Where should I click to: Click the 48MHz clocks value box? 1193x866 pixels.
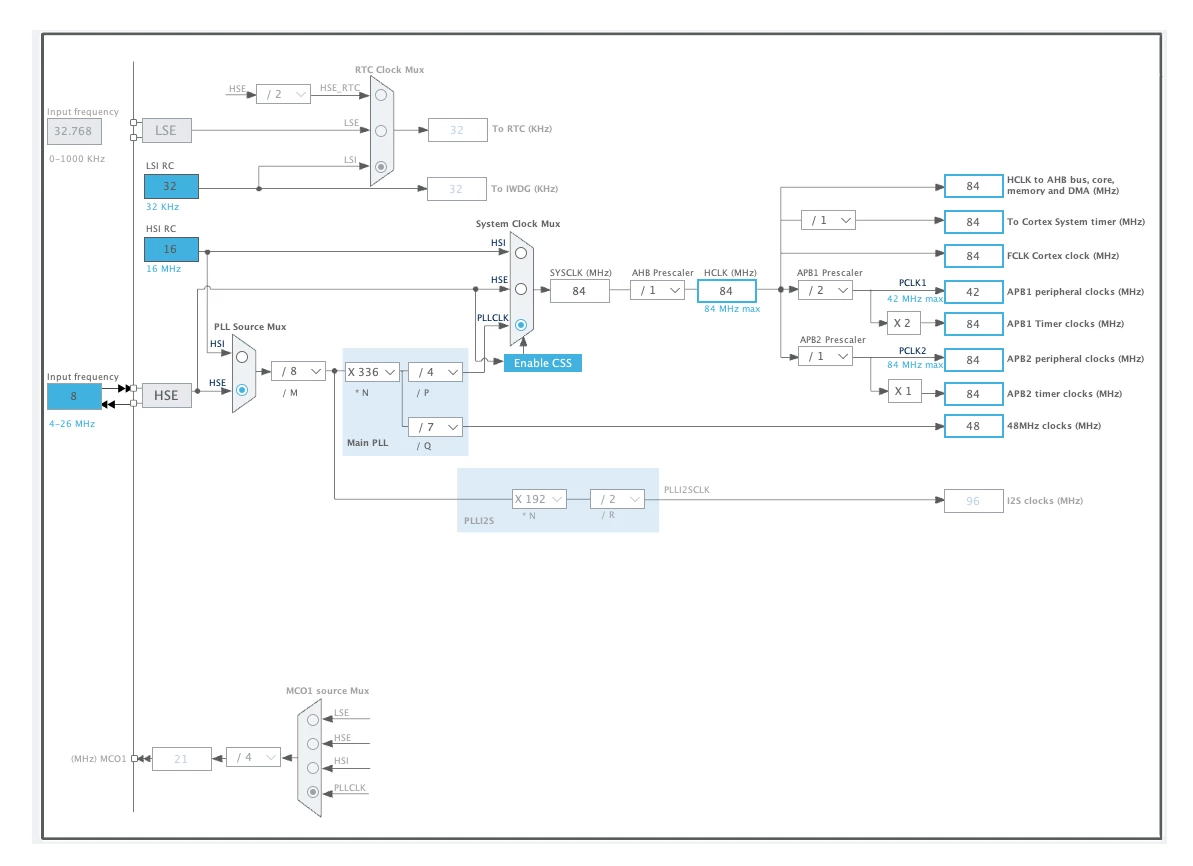click(974, 426)
